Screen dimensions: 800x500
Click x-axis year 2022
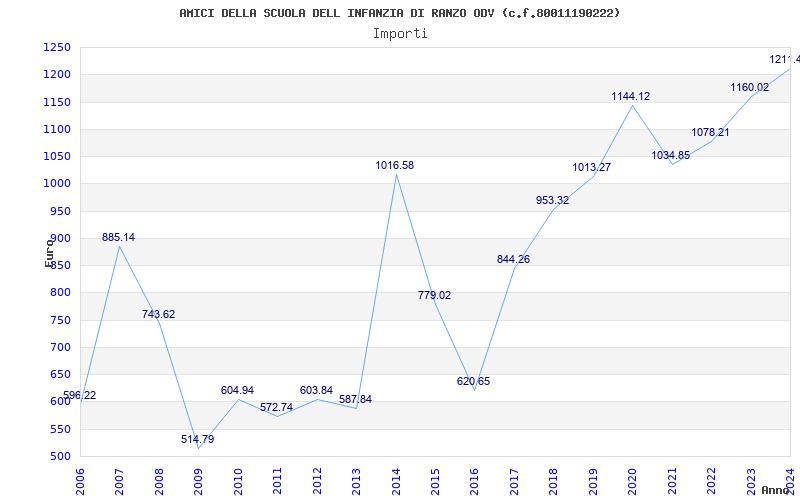click(x=711, y=482)
